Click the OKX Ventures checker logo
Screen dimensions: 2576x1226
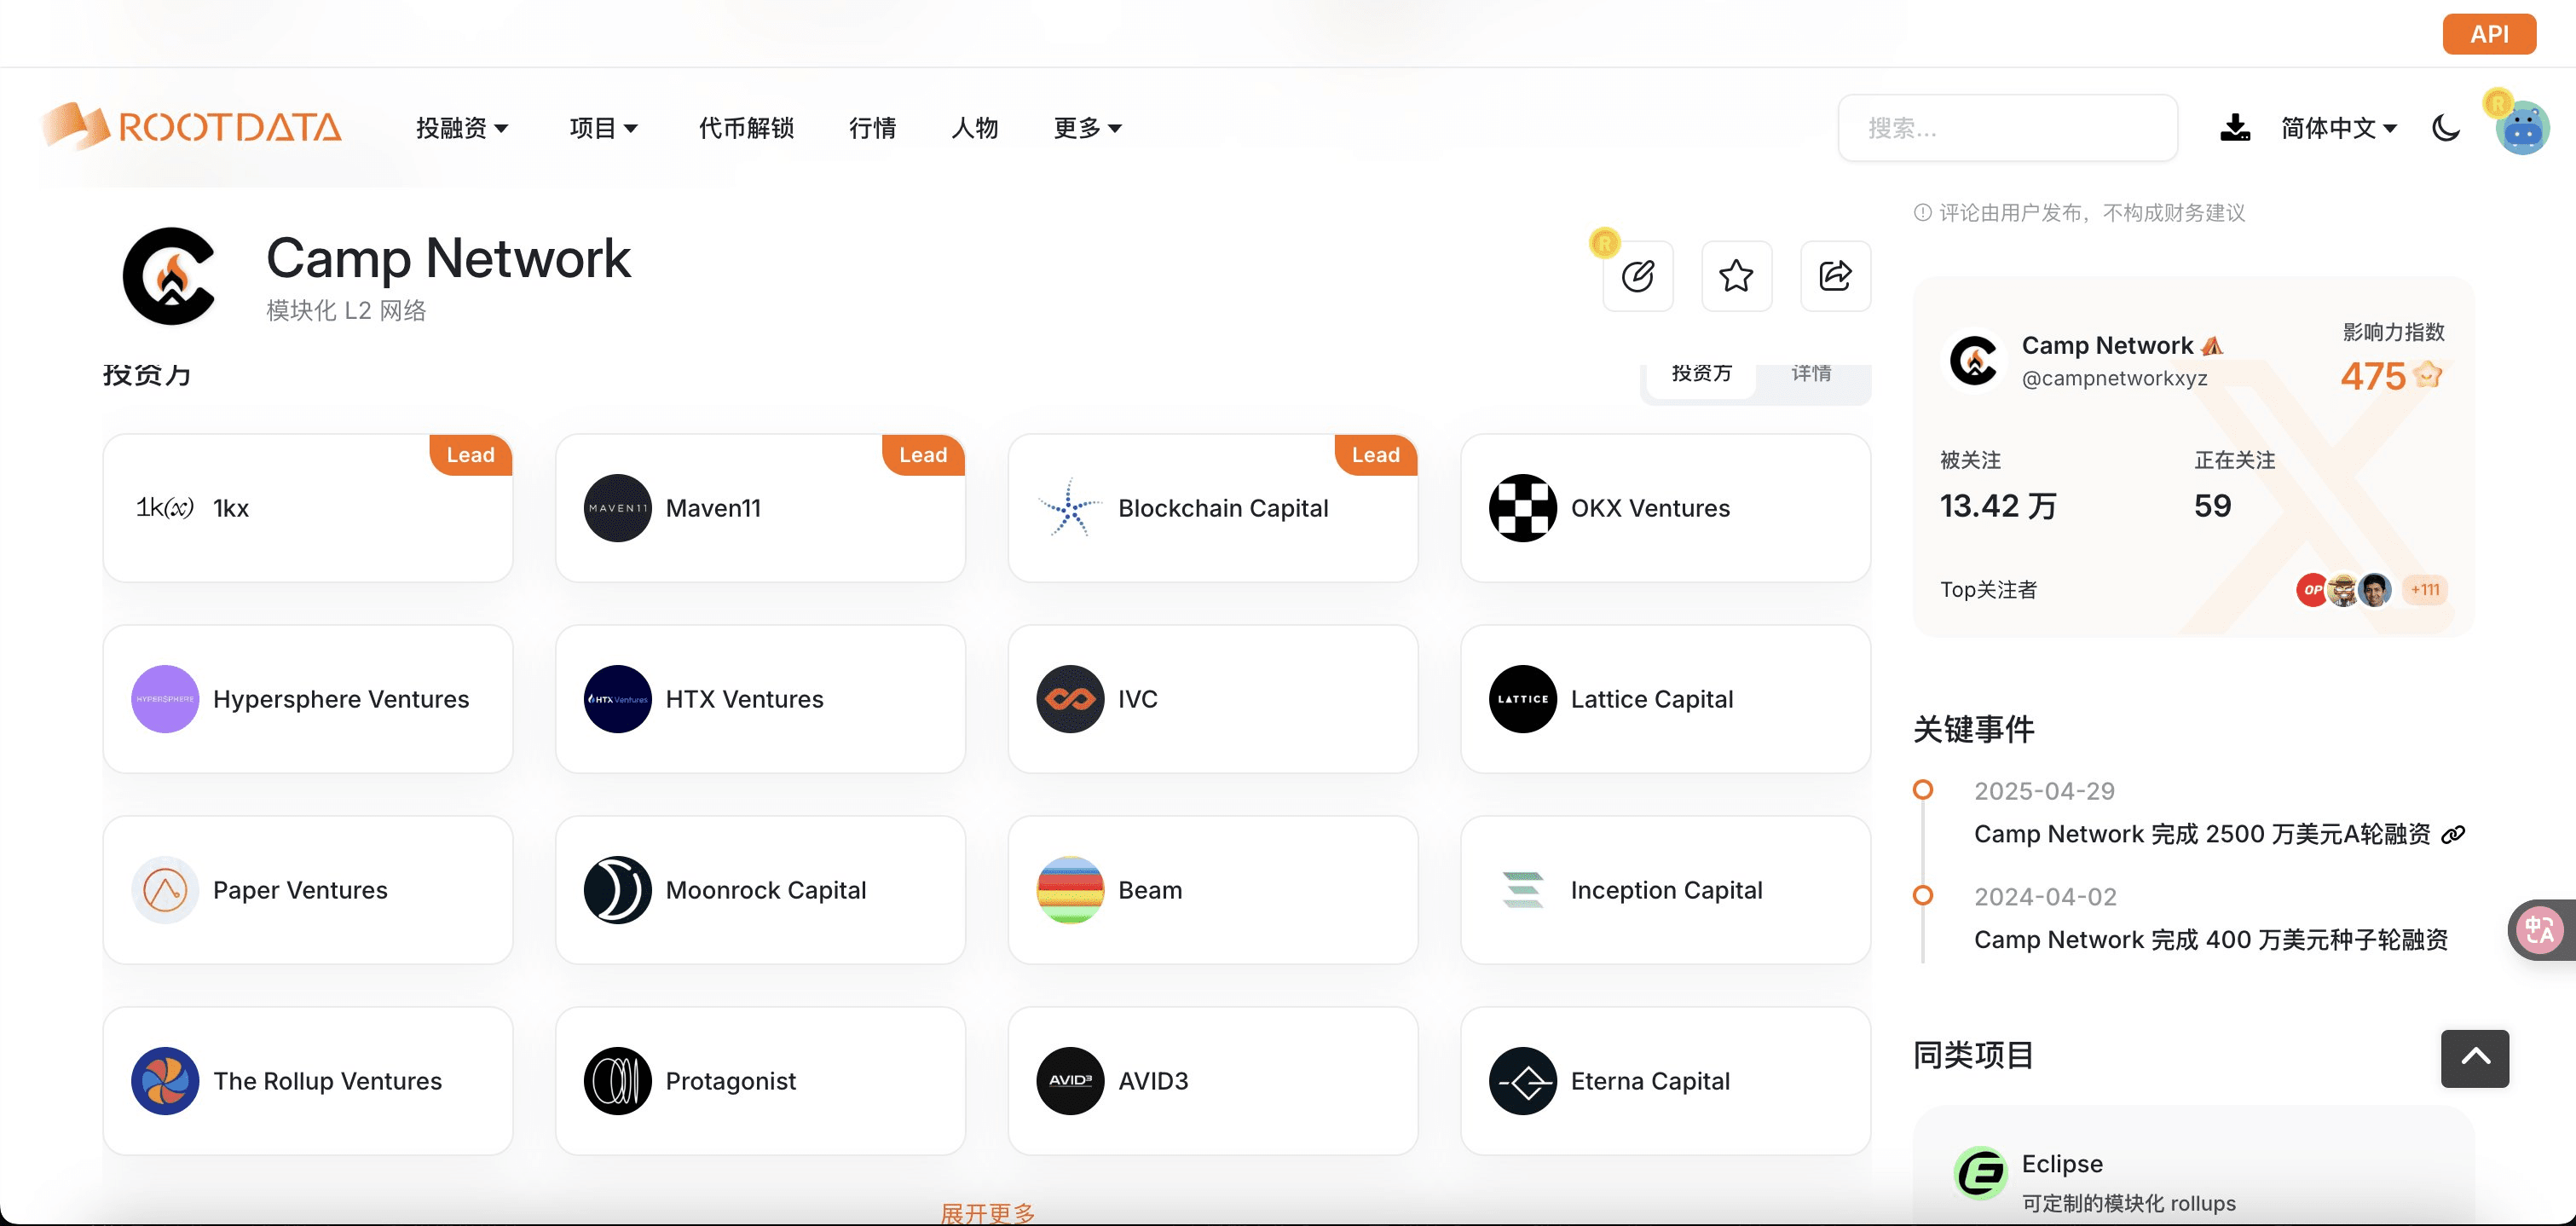tap(1523, 508)
